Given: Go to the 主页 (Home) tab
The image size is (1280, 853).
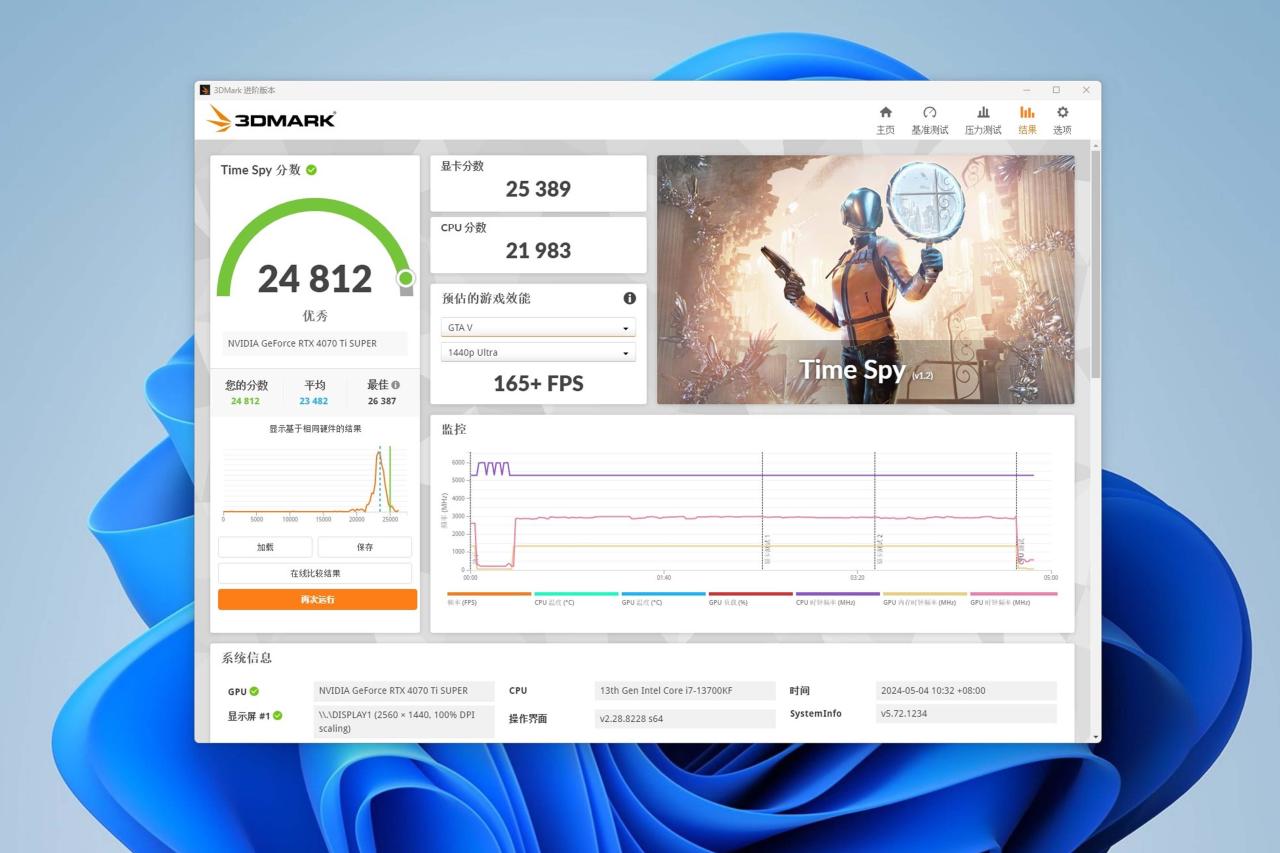Looking at the screenshot, I should [885, 120].
